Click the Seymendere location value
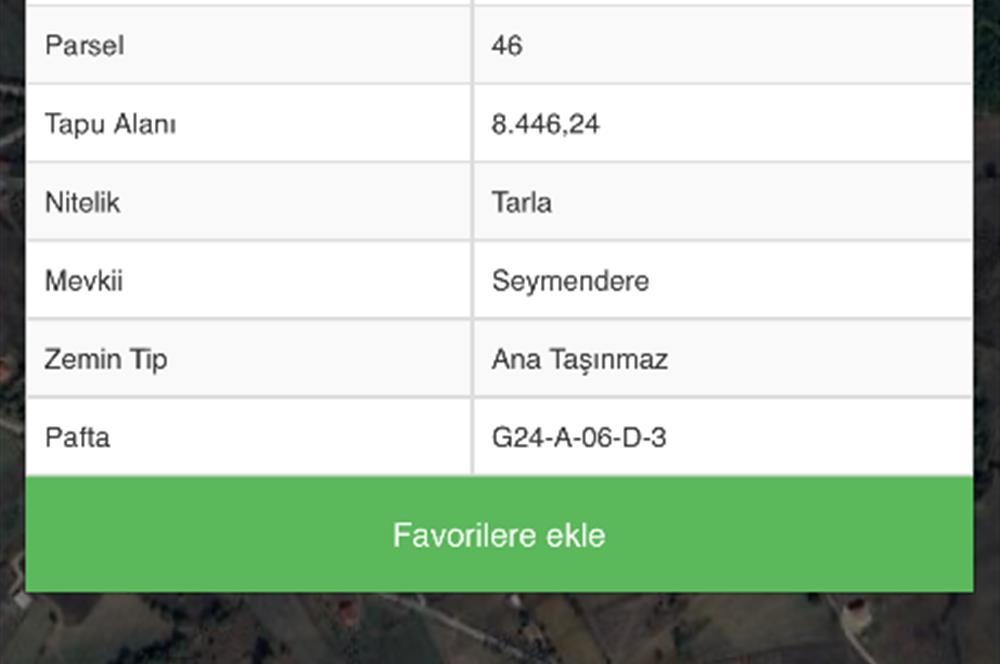1000x664 pixels. click(x=570, y=281)
